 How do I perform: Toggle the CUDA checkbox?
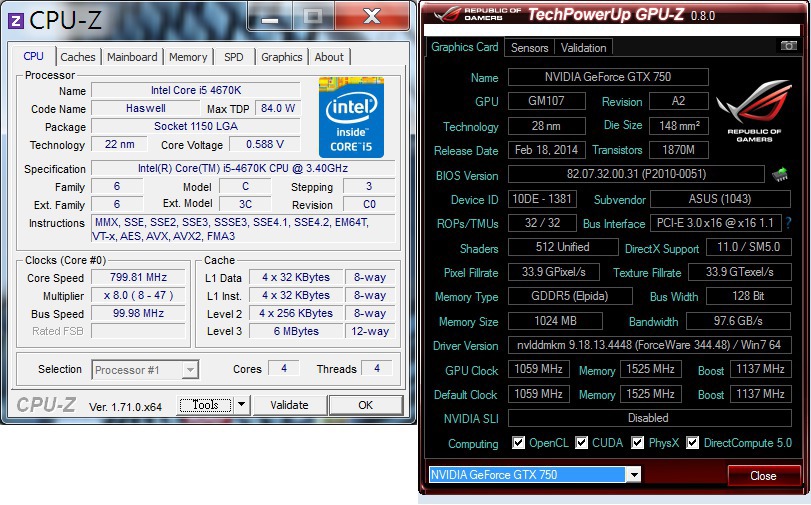581,442
